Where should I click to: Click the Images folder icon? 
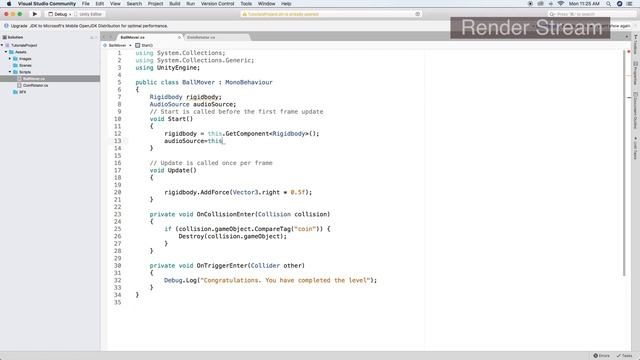16,59
